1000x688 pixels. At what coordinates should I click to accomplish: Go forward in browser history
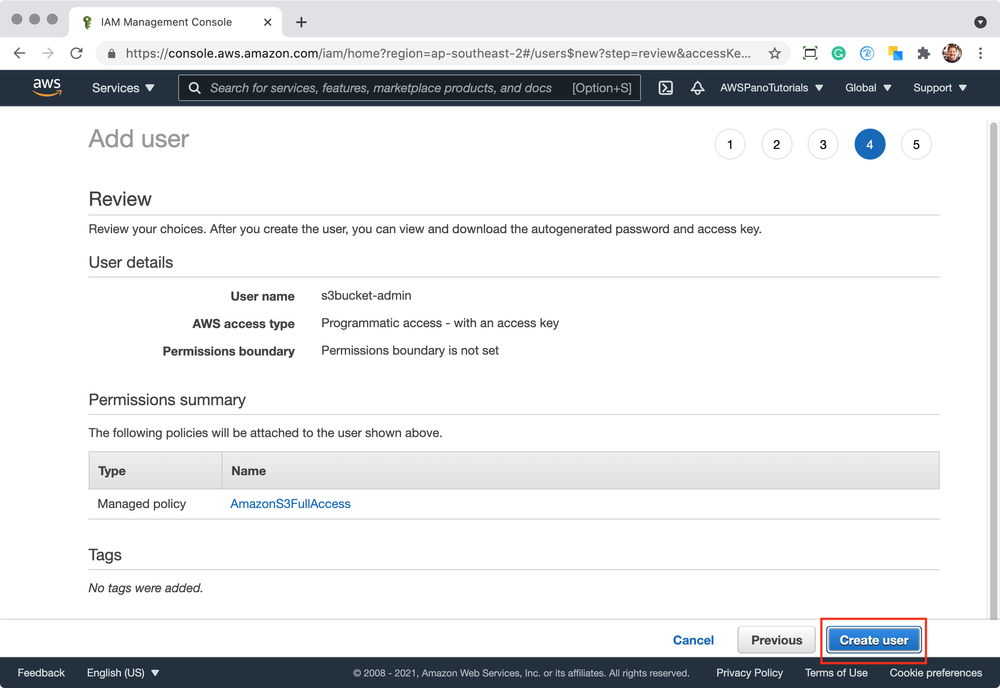tap(48, 54)
